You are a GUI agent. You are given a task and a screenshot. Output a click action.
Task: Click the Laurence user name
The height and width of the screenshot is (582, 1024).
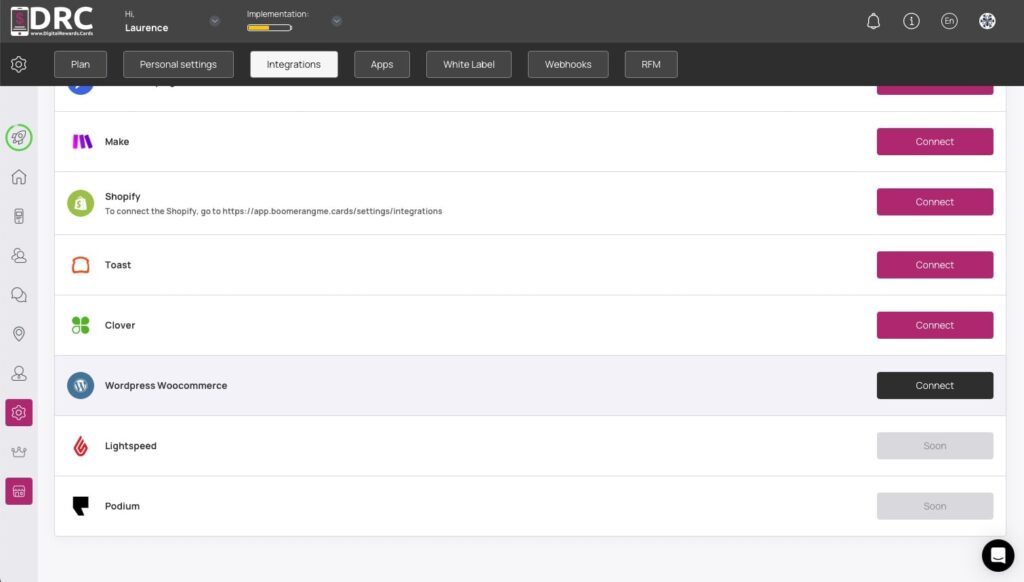[146, 27]
